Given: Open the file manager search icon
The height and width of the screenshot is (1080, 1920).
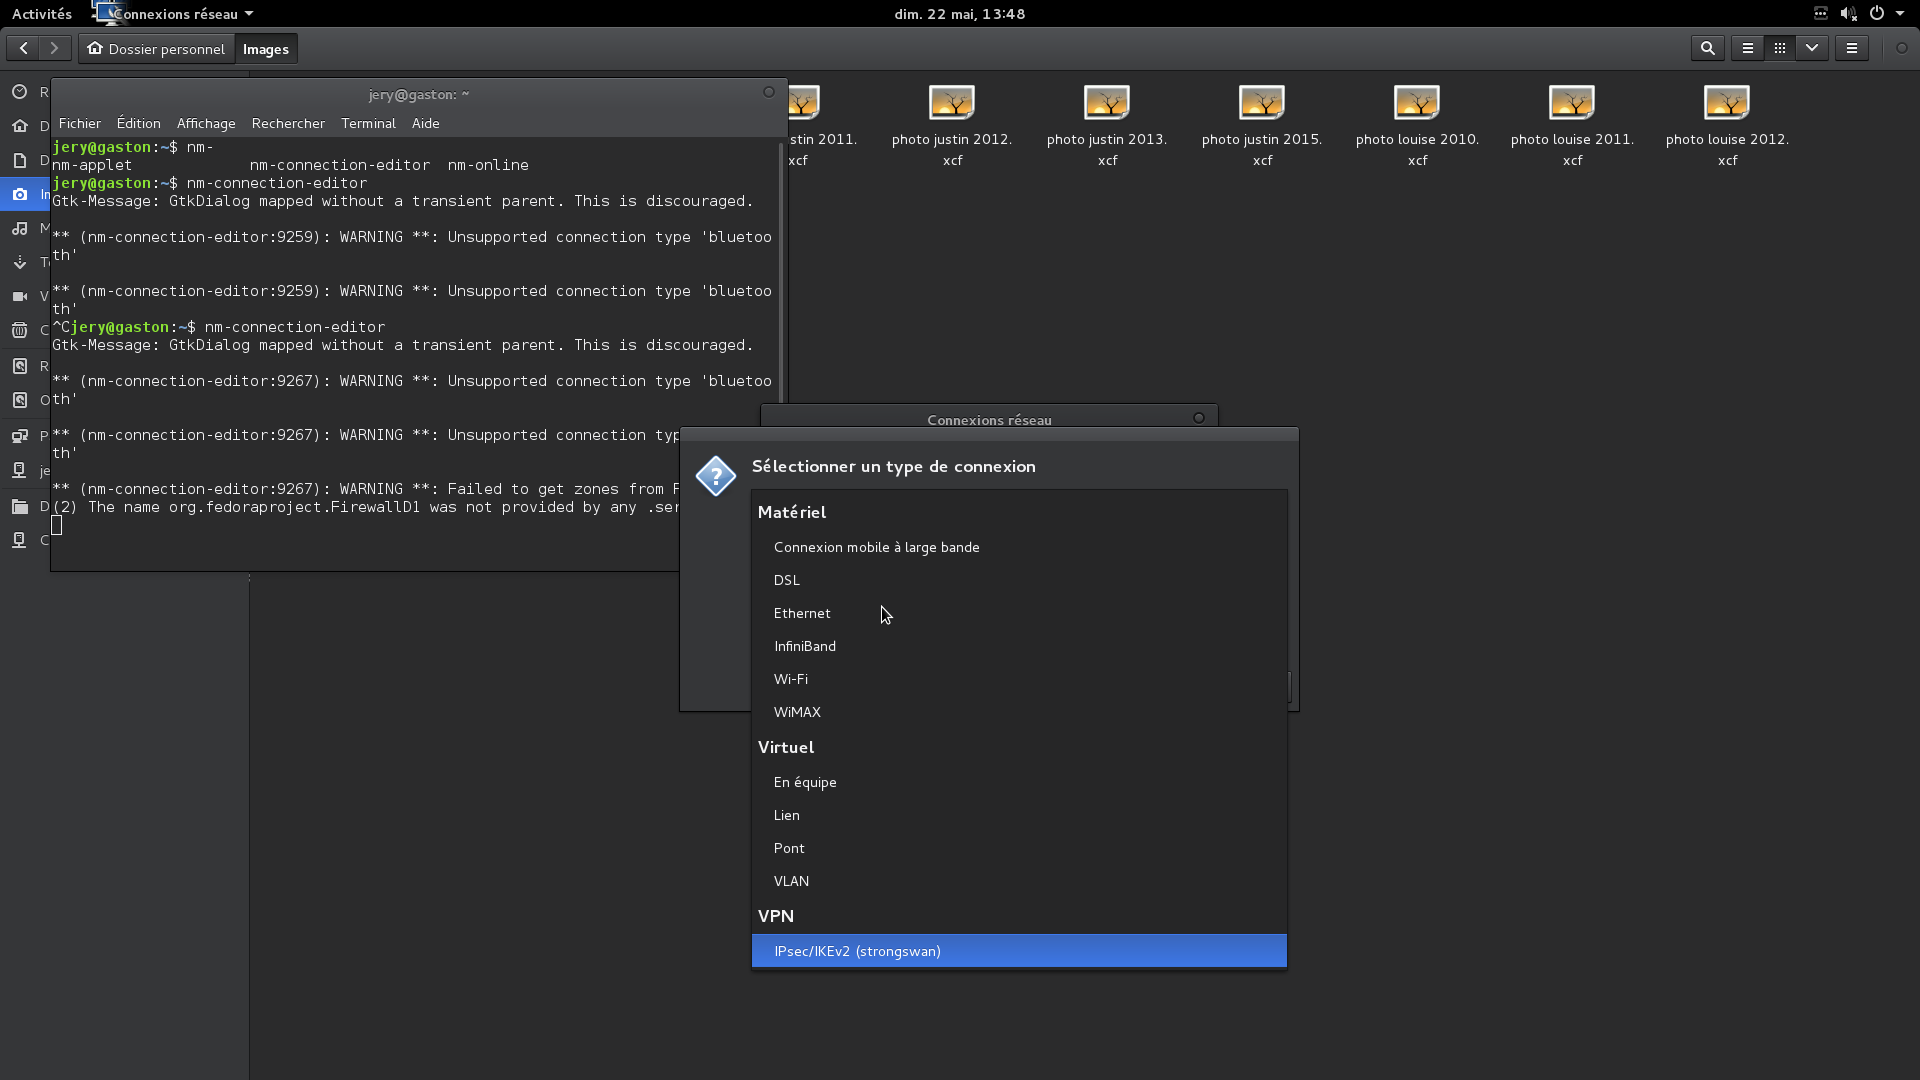Looking at the screenshot, I should point(1708,48).
